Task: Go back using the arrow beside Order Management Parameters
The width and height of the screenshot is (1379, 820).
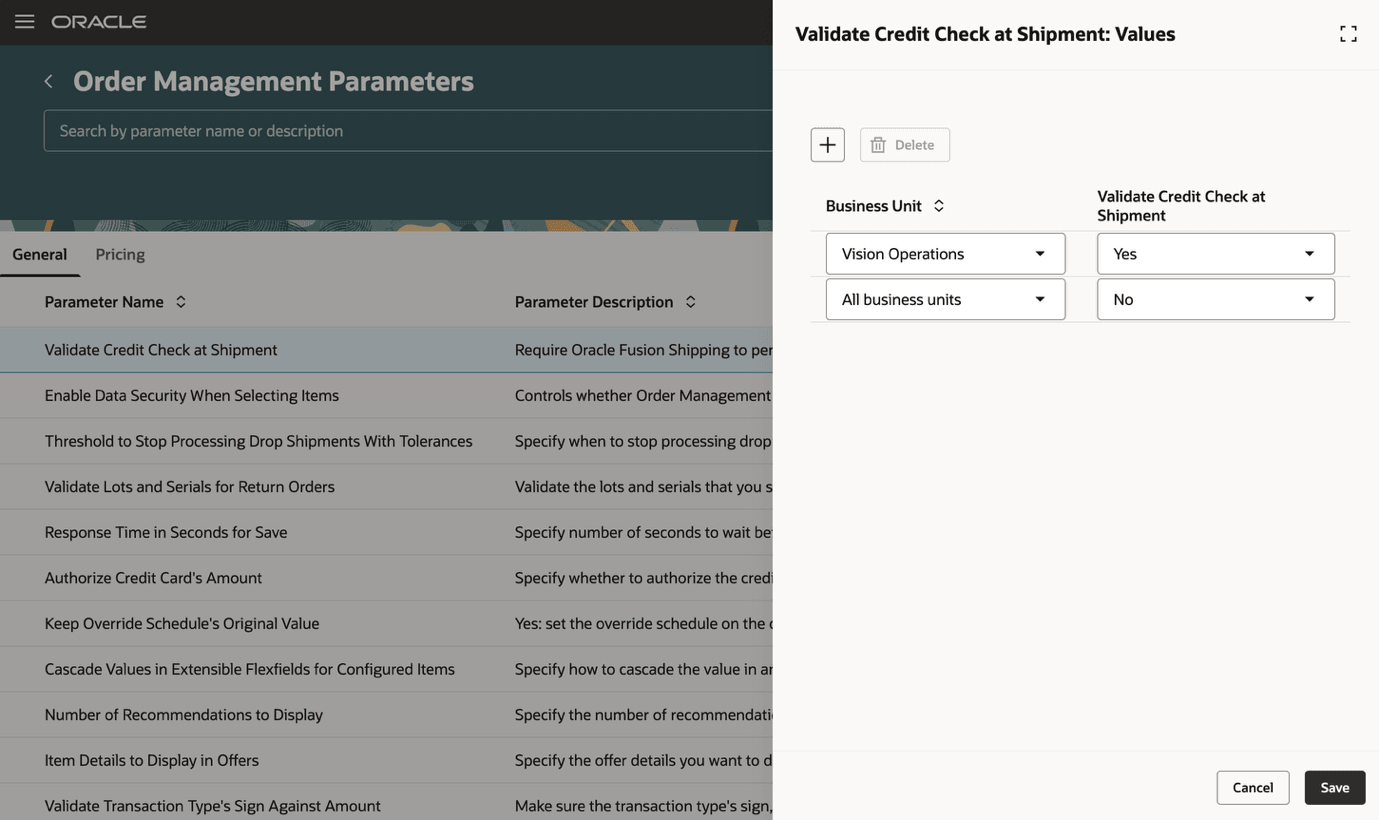Action: (x=48, y=81)
